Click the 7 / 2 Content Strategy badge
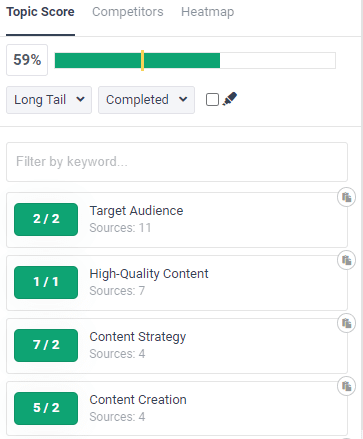363x439 pixels. click(46, 345)
